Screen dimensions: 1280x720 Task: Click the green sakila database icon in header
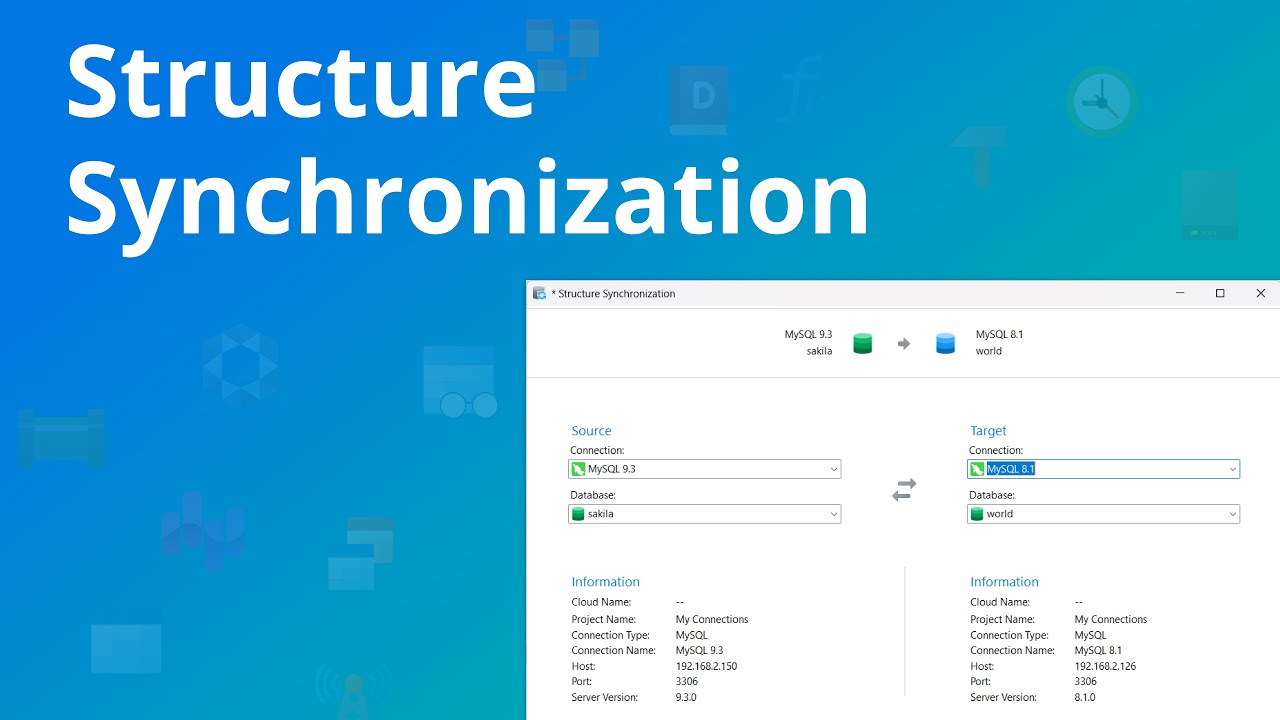[x=862, y=344]
